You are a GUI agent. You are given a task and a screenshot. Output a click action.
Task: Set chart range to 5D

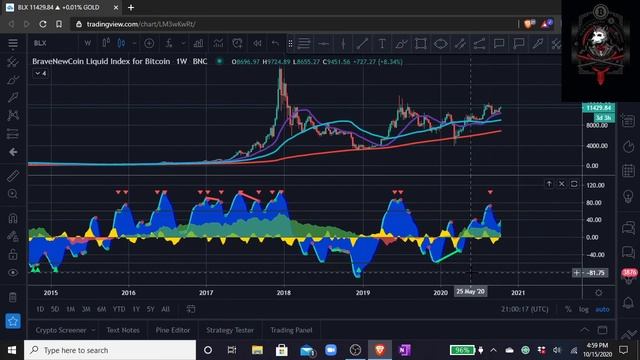point(55,309)
